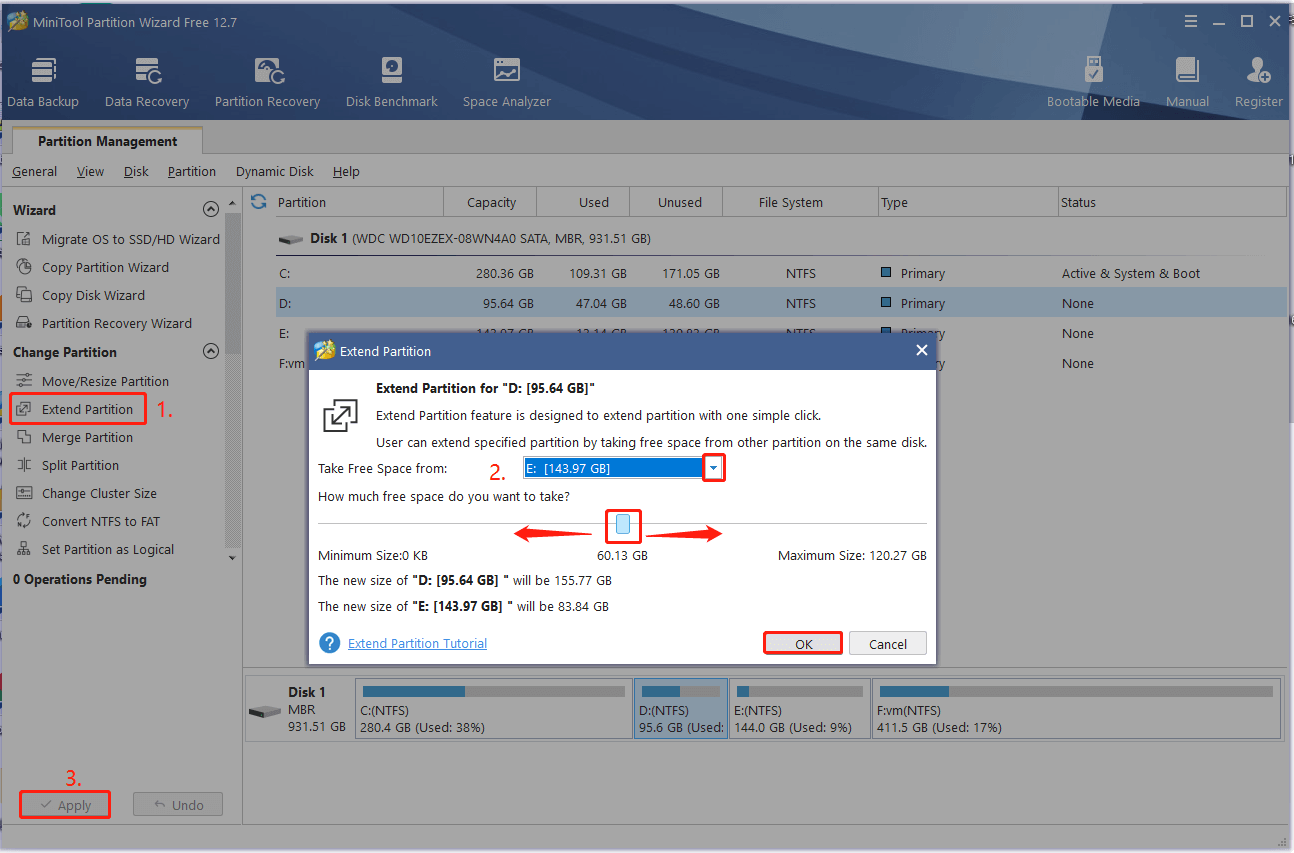Click the Extend Partition sidebar icon

(x=24, y=409)
